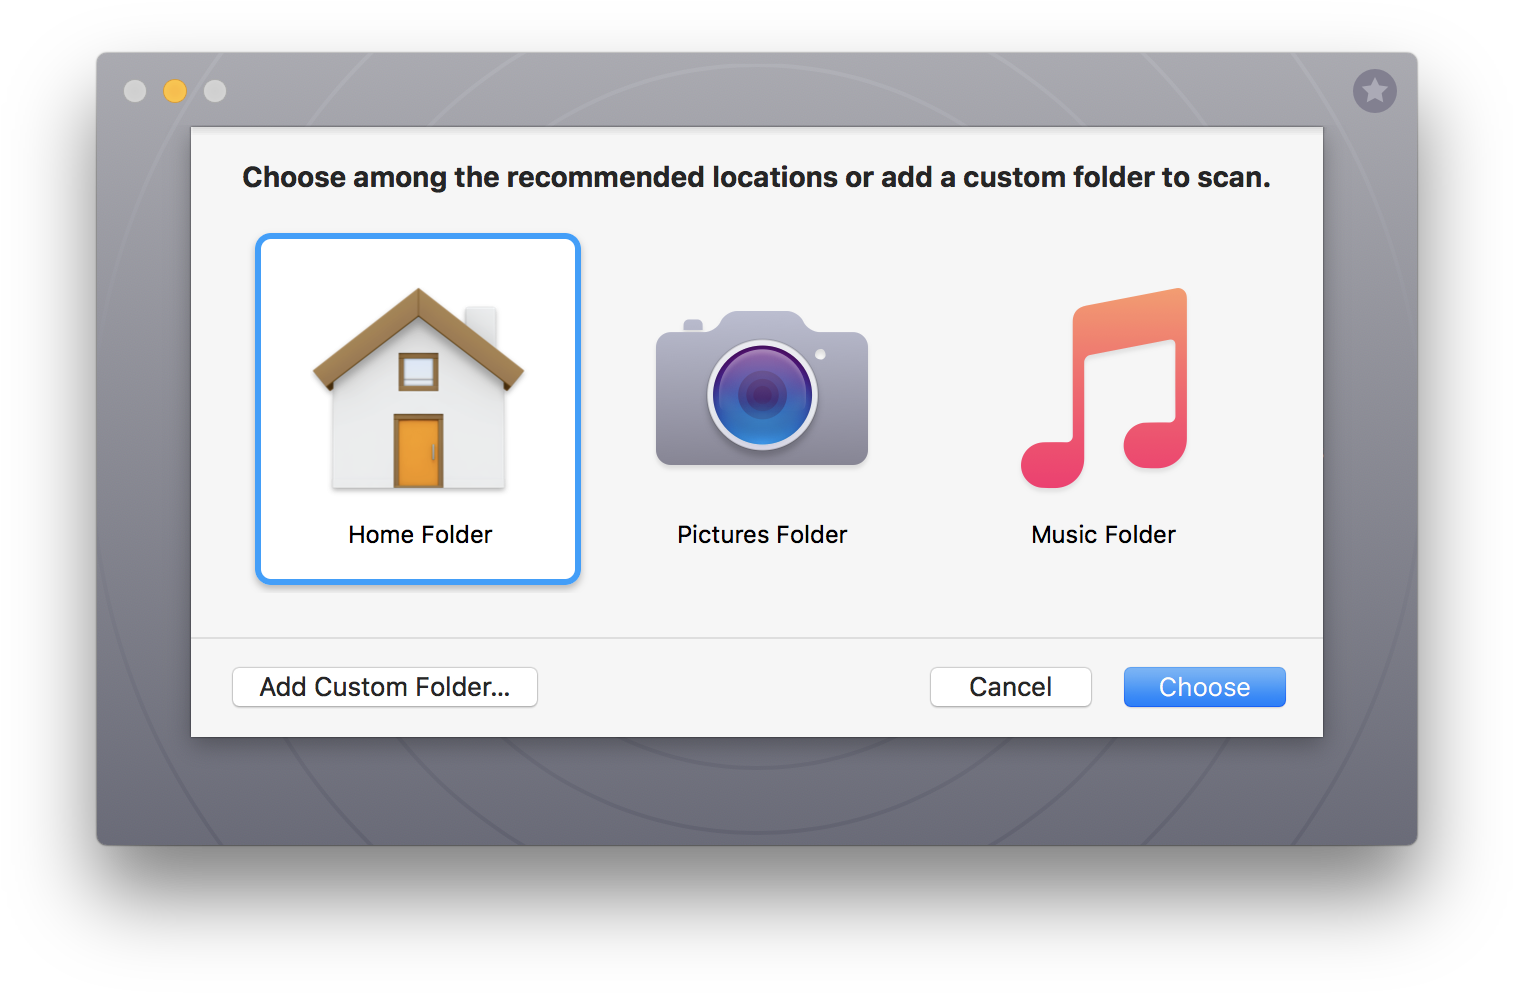The image size is (1513, 993).
Task: Minimize the window with the yellow button
Action: coord(175,91)
